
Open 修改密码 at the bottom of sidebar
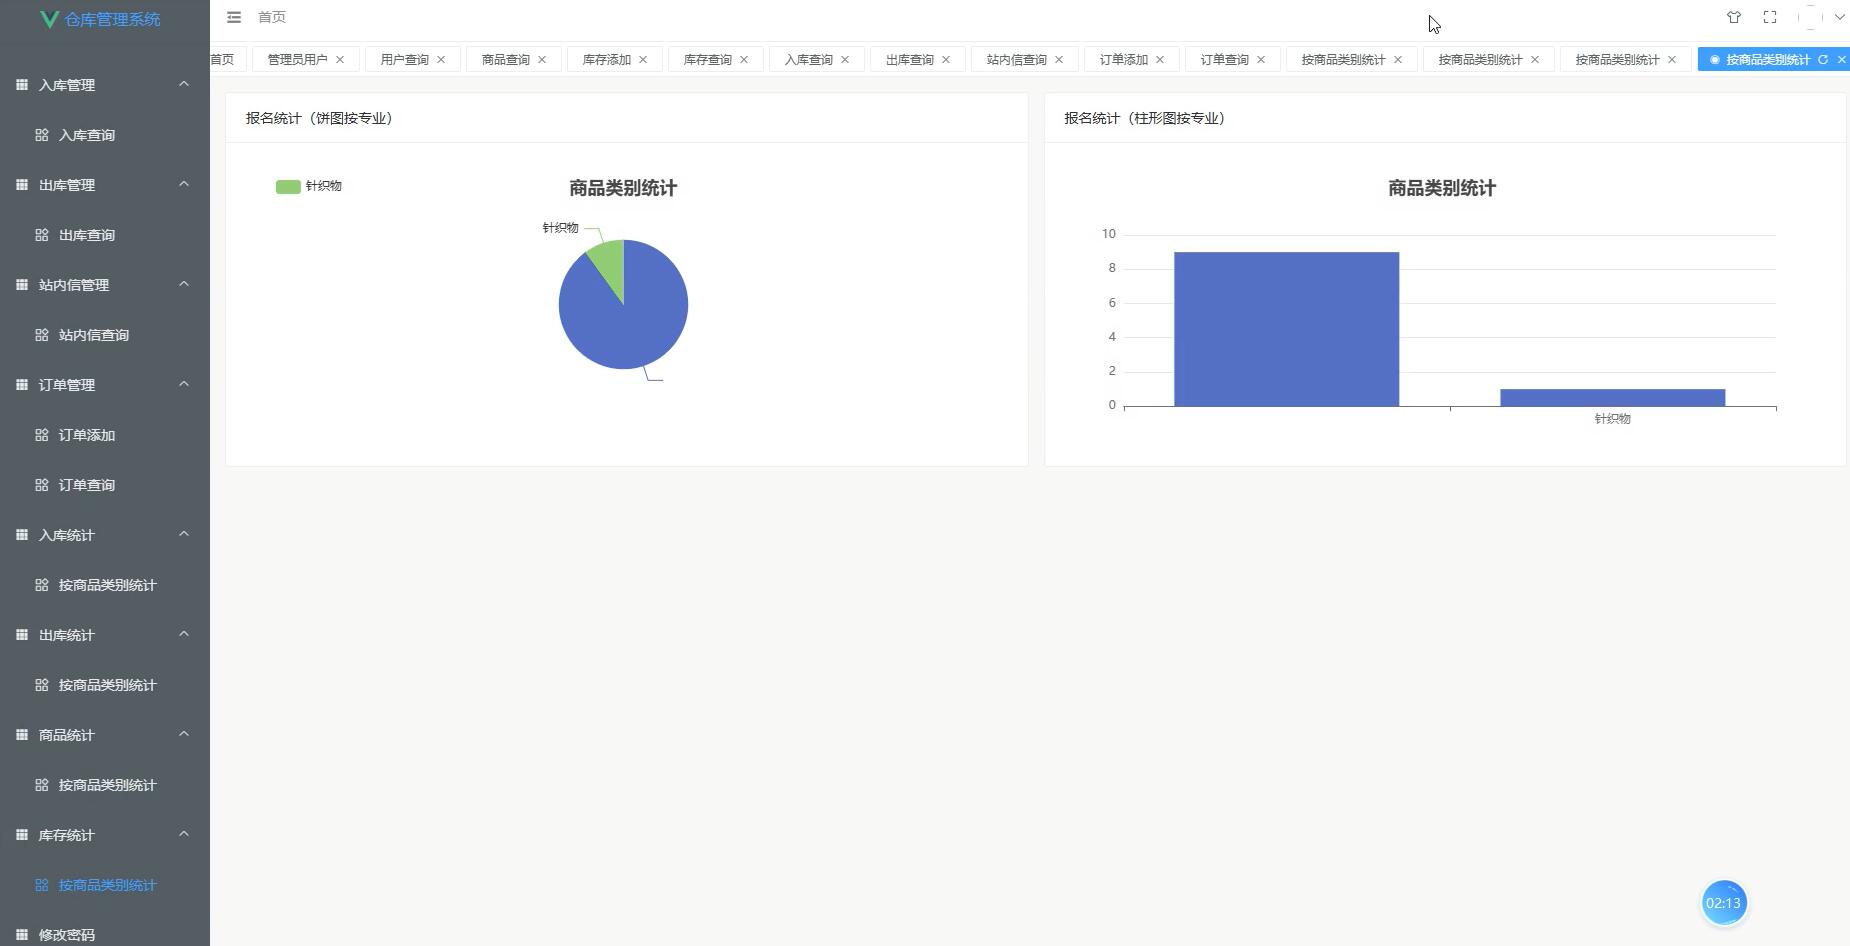coord(65,934)
